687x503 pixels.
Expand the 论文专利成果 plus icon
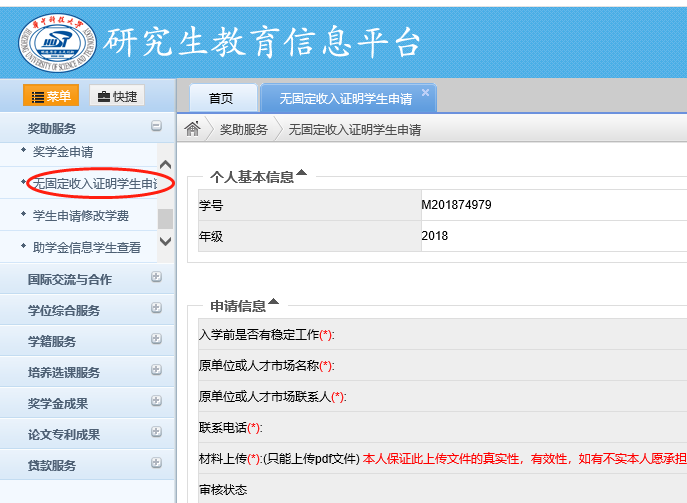(156, 434)
